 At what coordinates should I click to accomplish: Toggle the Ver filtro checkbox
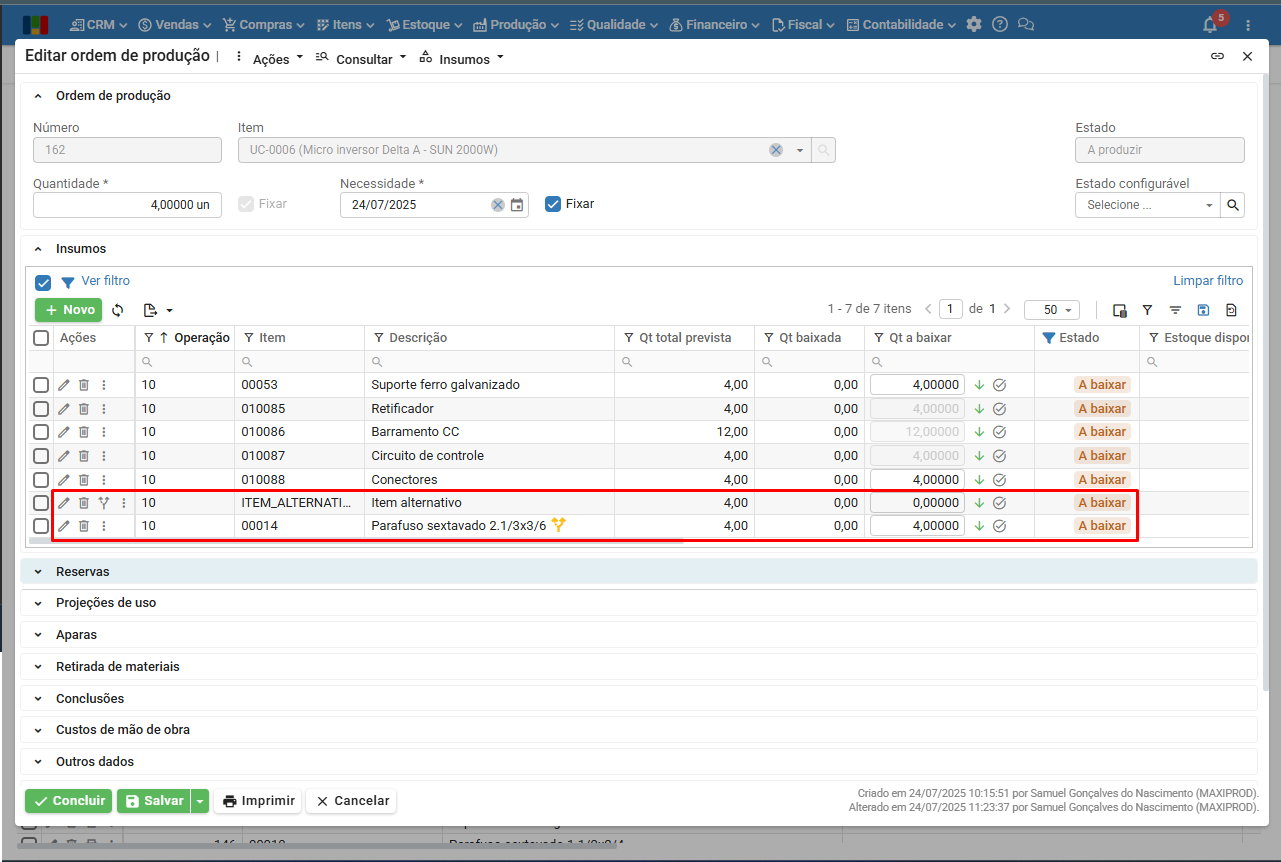click(43, 282)
